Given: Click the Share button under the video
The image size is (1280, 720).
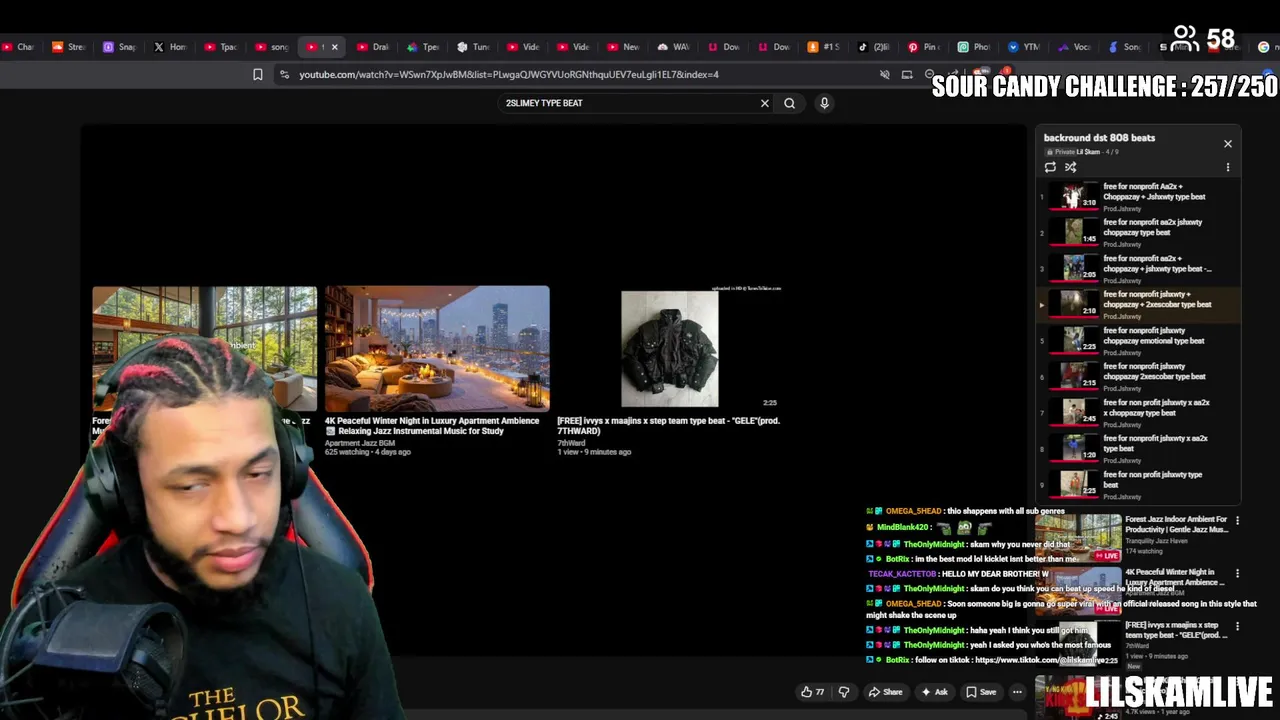Looking at the screenshot, I should point(885,692).
